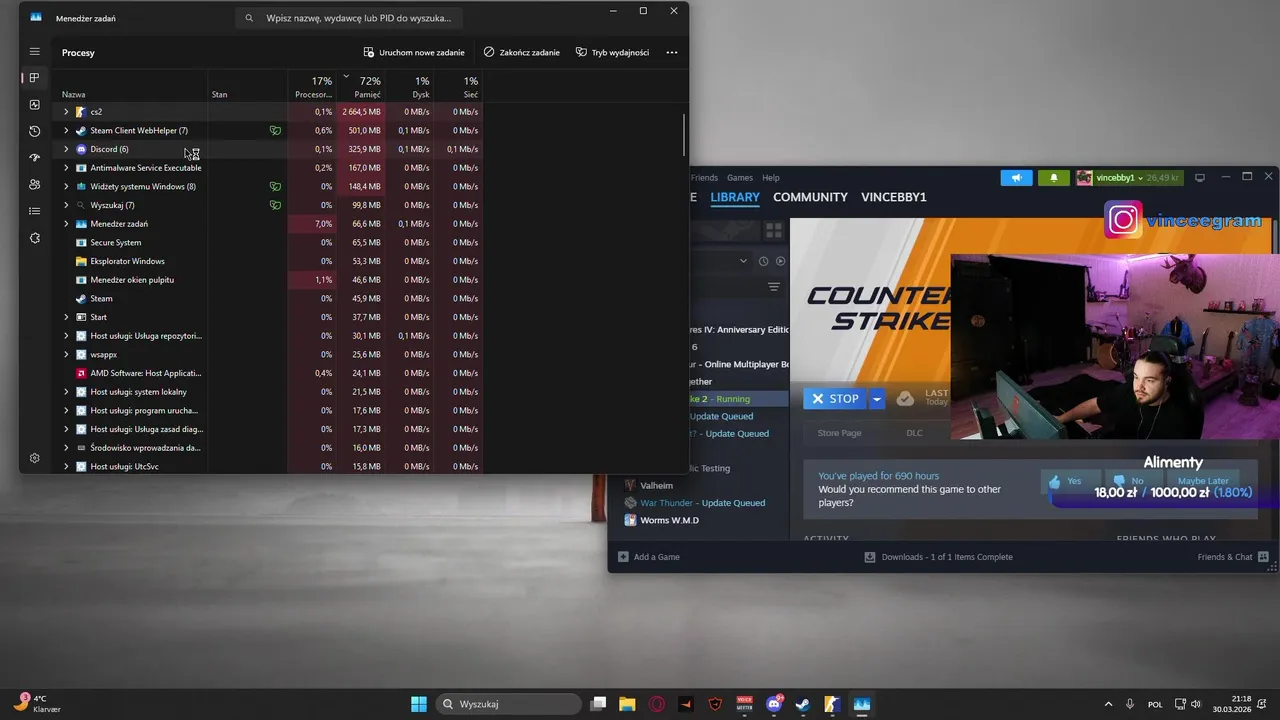The width and height of the screenshot is (1280, 720).
Task: Open the Help menu in Steam
Action: coord(771,178)
